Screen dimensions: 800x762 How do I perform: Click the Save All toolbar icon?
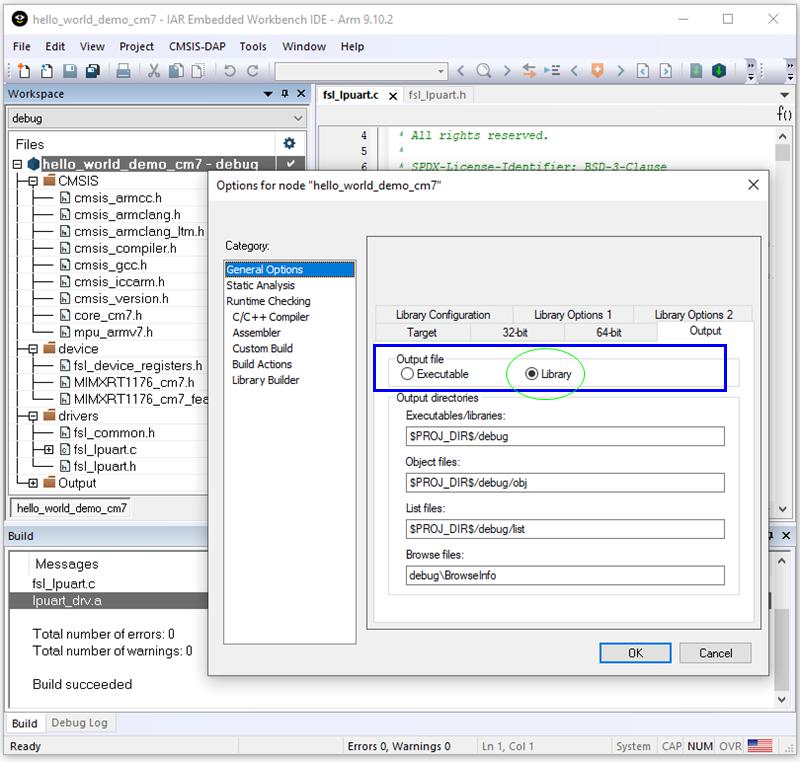click(x=92, y=71)
